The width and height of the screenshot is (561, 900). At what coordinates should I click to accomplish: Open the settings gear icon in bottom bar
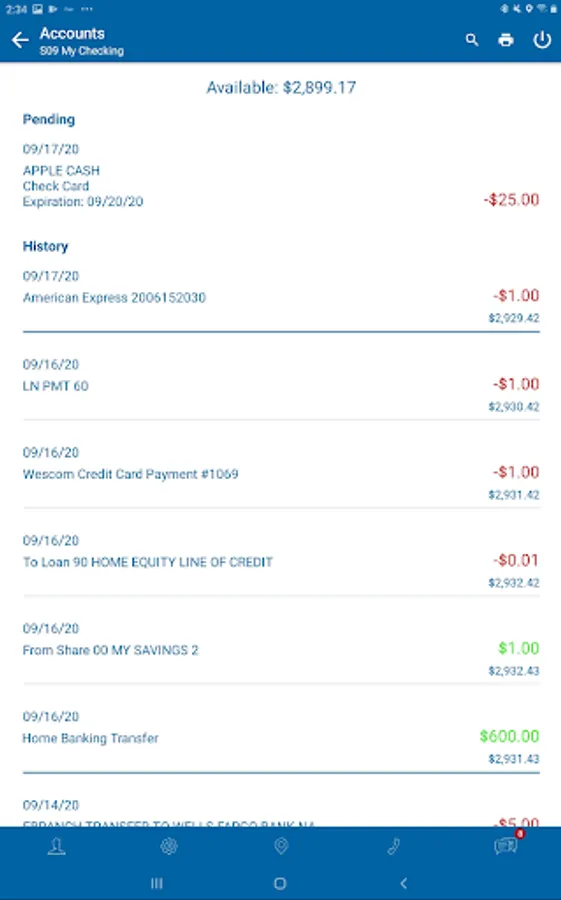[169, 847]
